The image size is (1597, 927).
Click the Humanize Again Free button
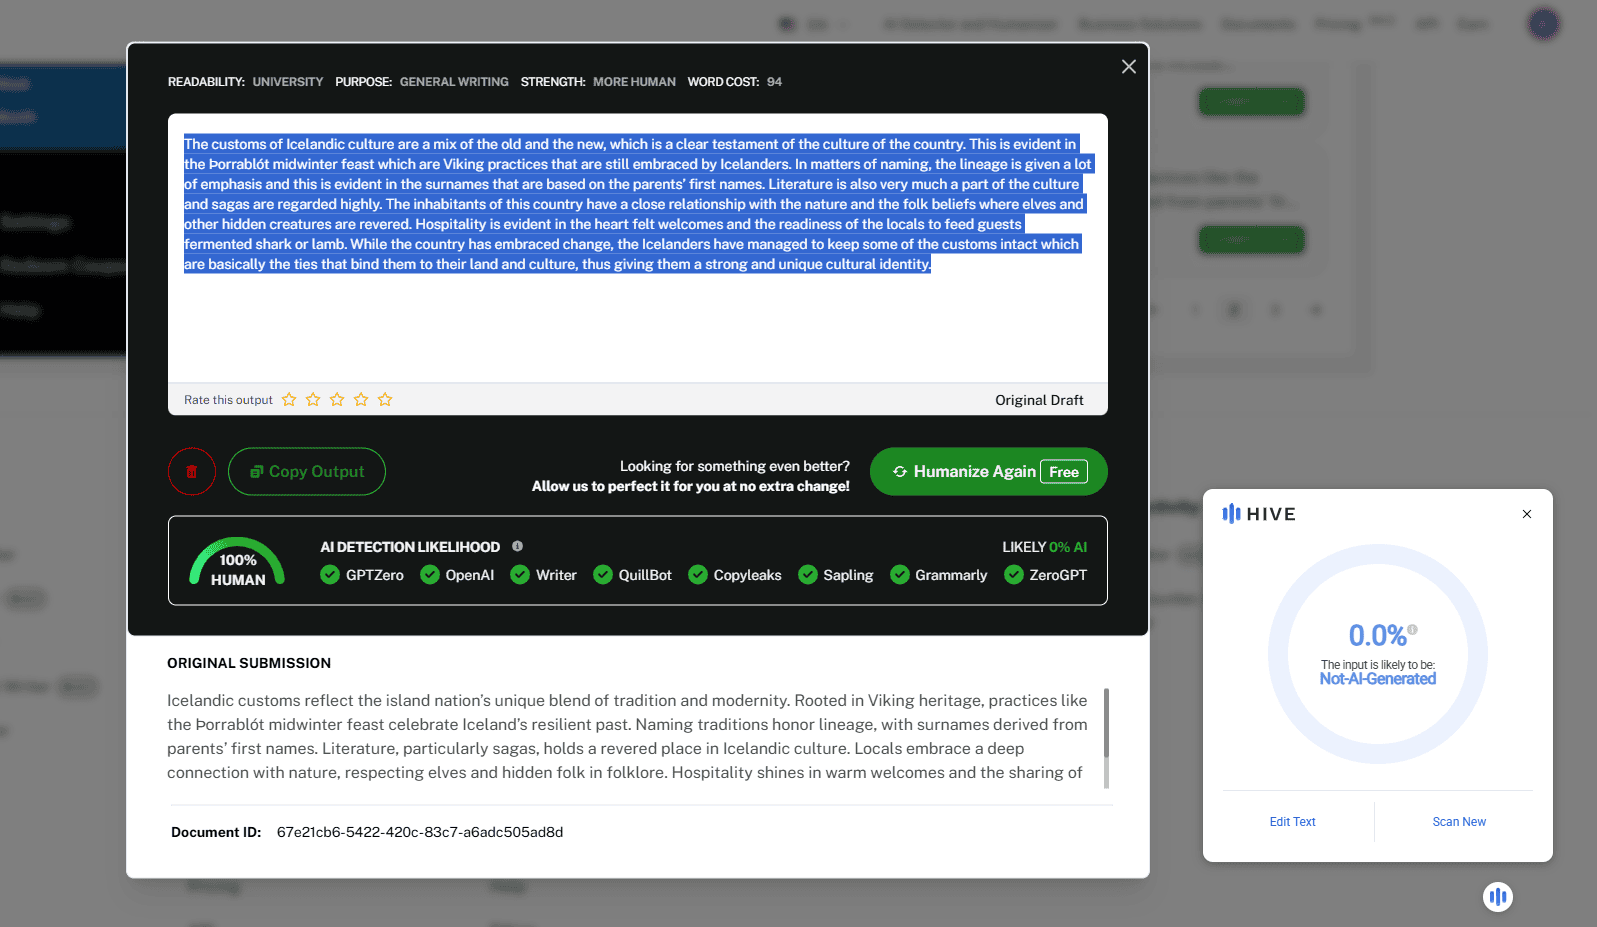coord(988,471)
